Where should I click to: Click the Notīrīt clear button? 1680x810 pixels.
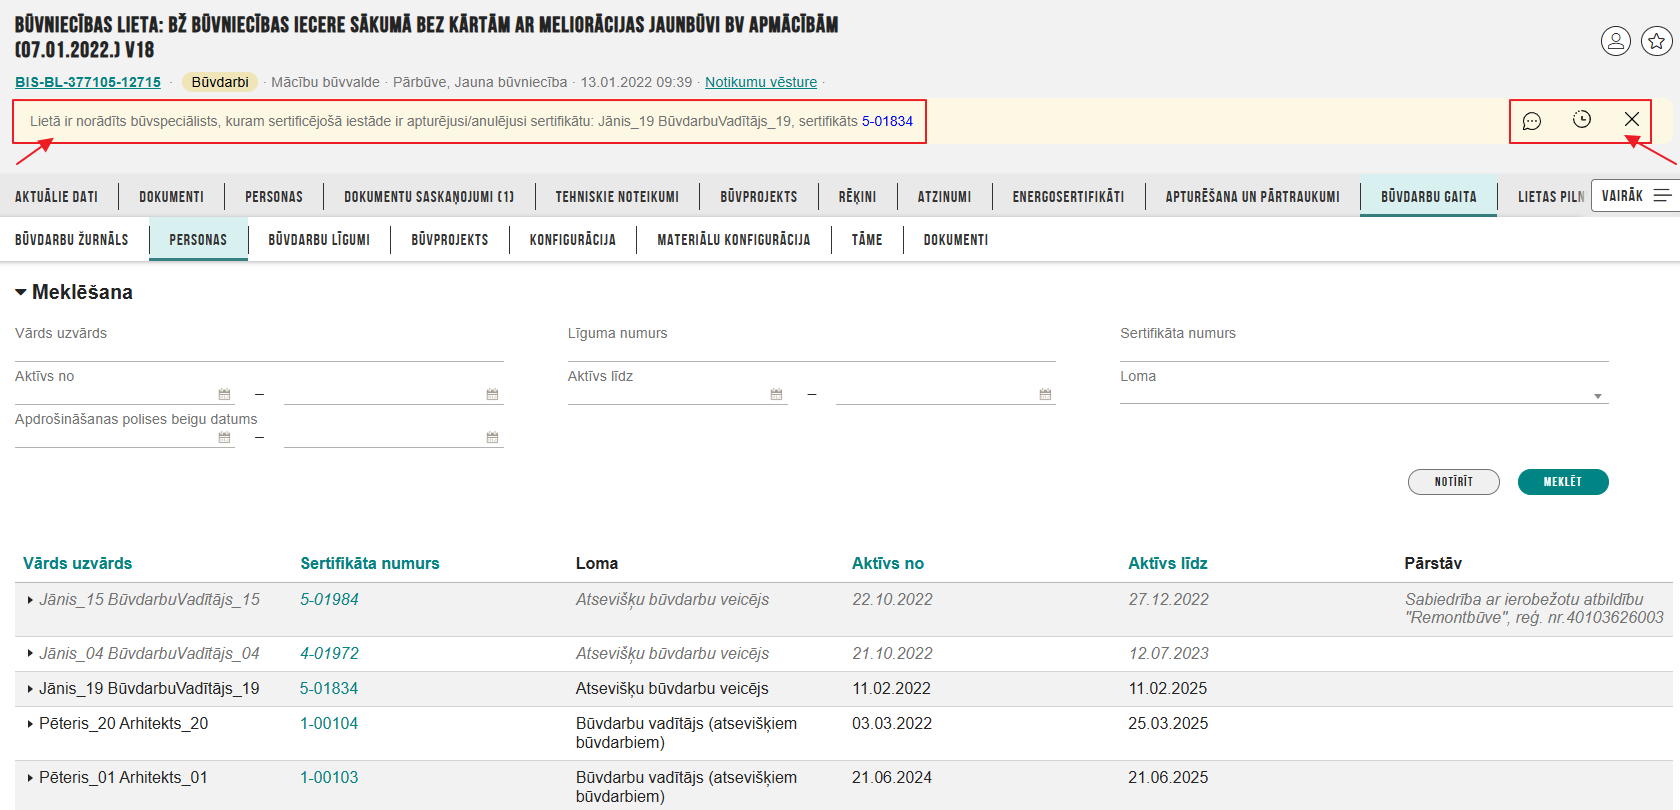coord(1454,482)
